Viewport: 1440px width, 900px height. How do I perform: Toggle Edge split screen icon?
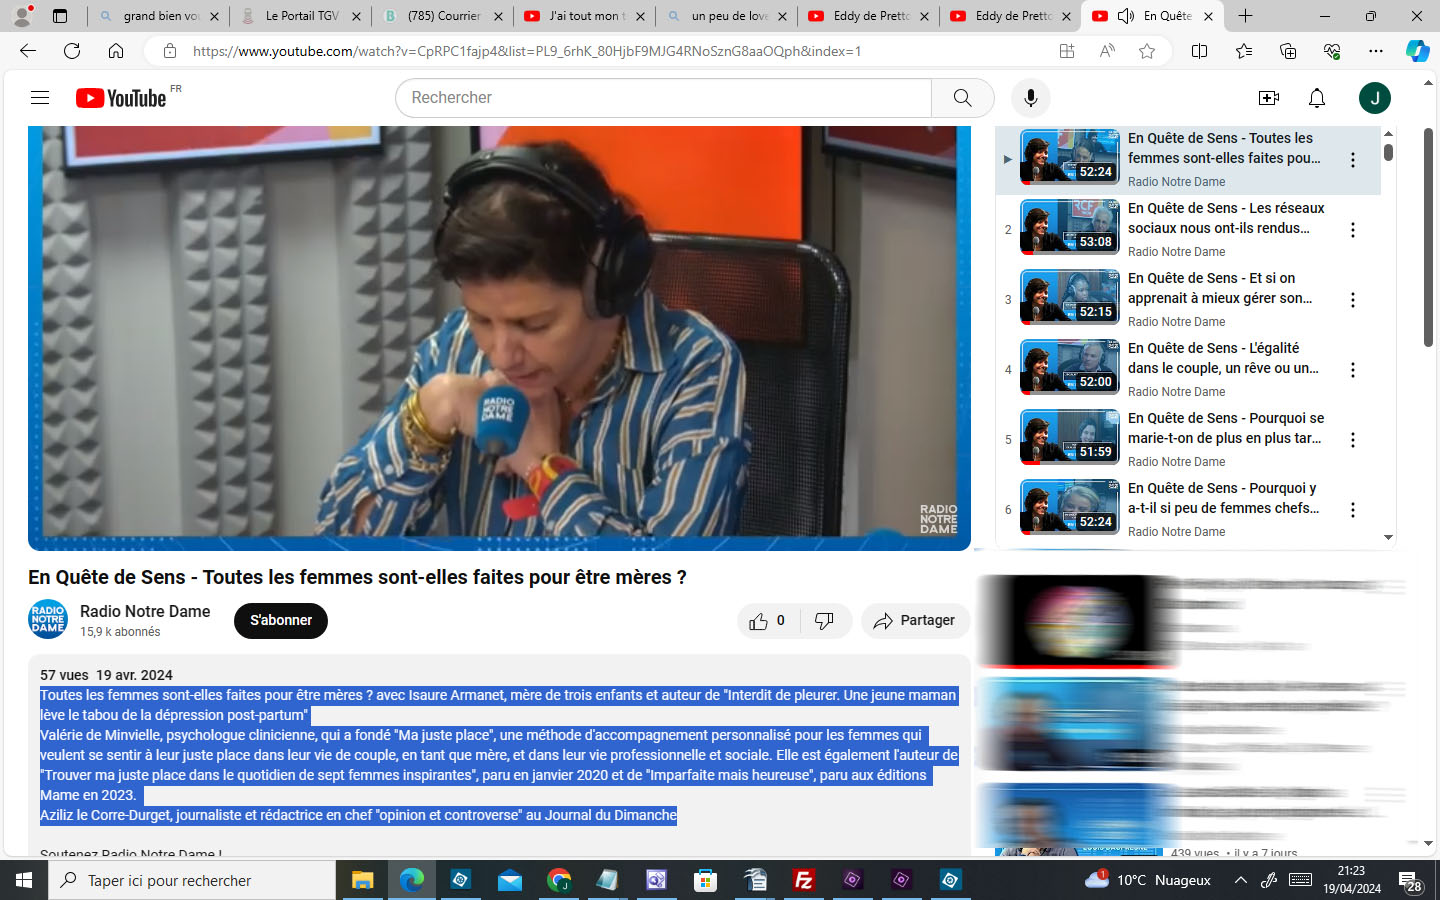tap(1200, 51)
